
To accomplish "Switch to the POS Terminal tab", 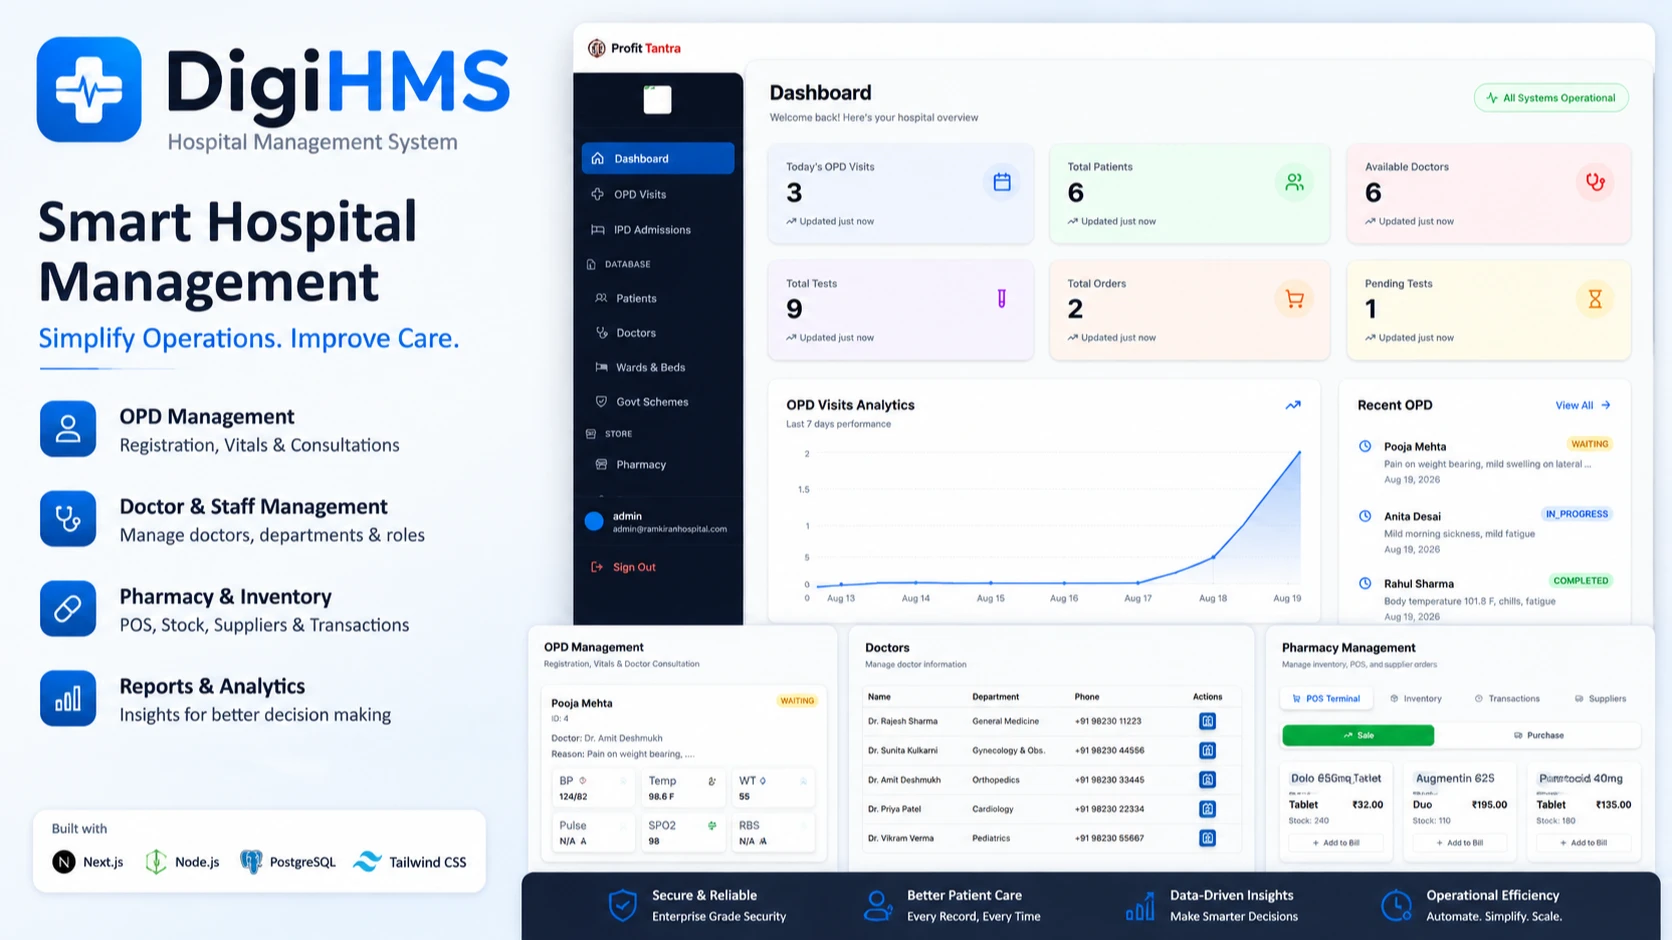I will point(1326,698).
